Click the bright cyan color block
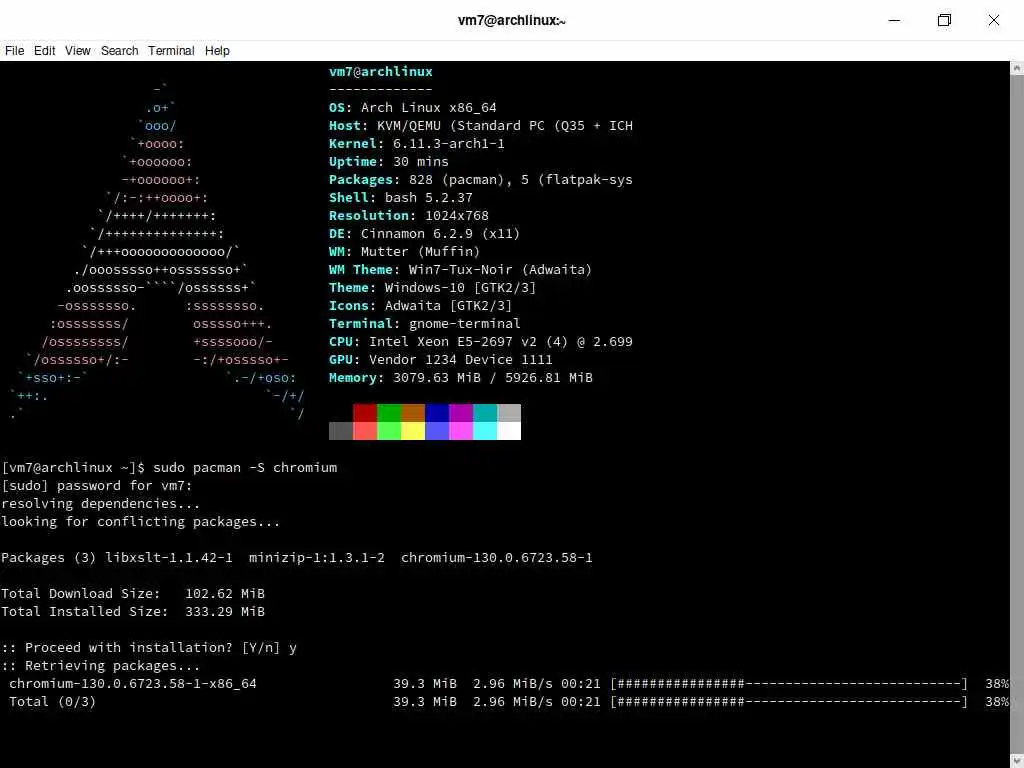The width and height of the screenshot is (1024, 768). pyautogui.click(x=485, y=431)
